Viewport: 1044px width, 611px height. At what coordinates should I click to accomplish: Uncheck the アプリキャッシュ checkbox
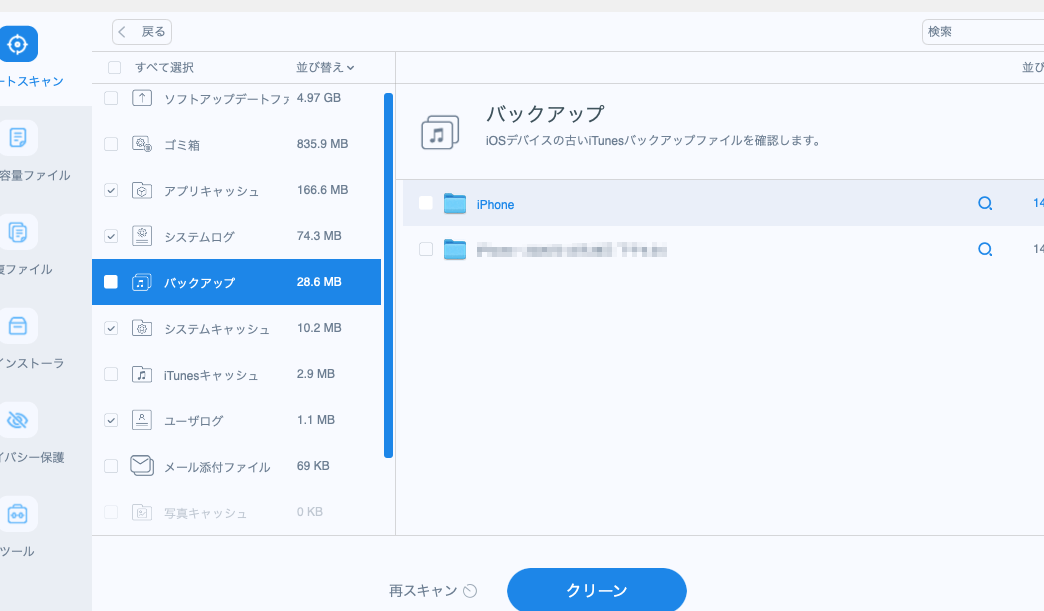tap(111, 190)
